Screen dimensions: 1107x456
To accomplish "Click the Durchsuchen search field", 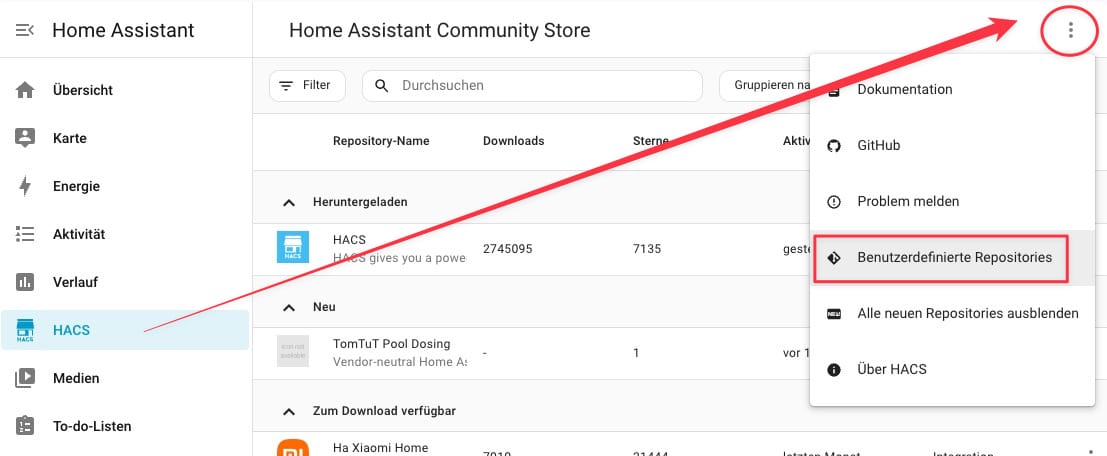I will coord(540,86).
